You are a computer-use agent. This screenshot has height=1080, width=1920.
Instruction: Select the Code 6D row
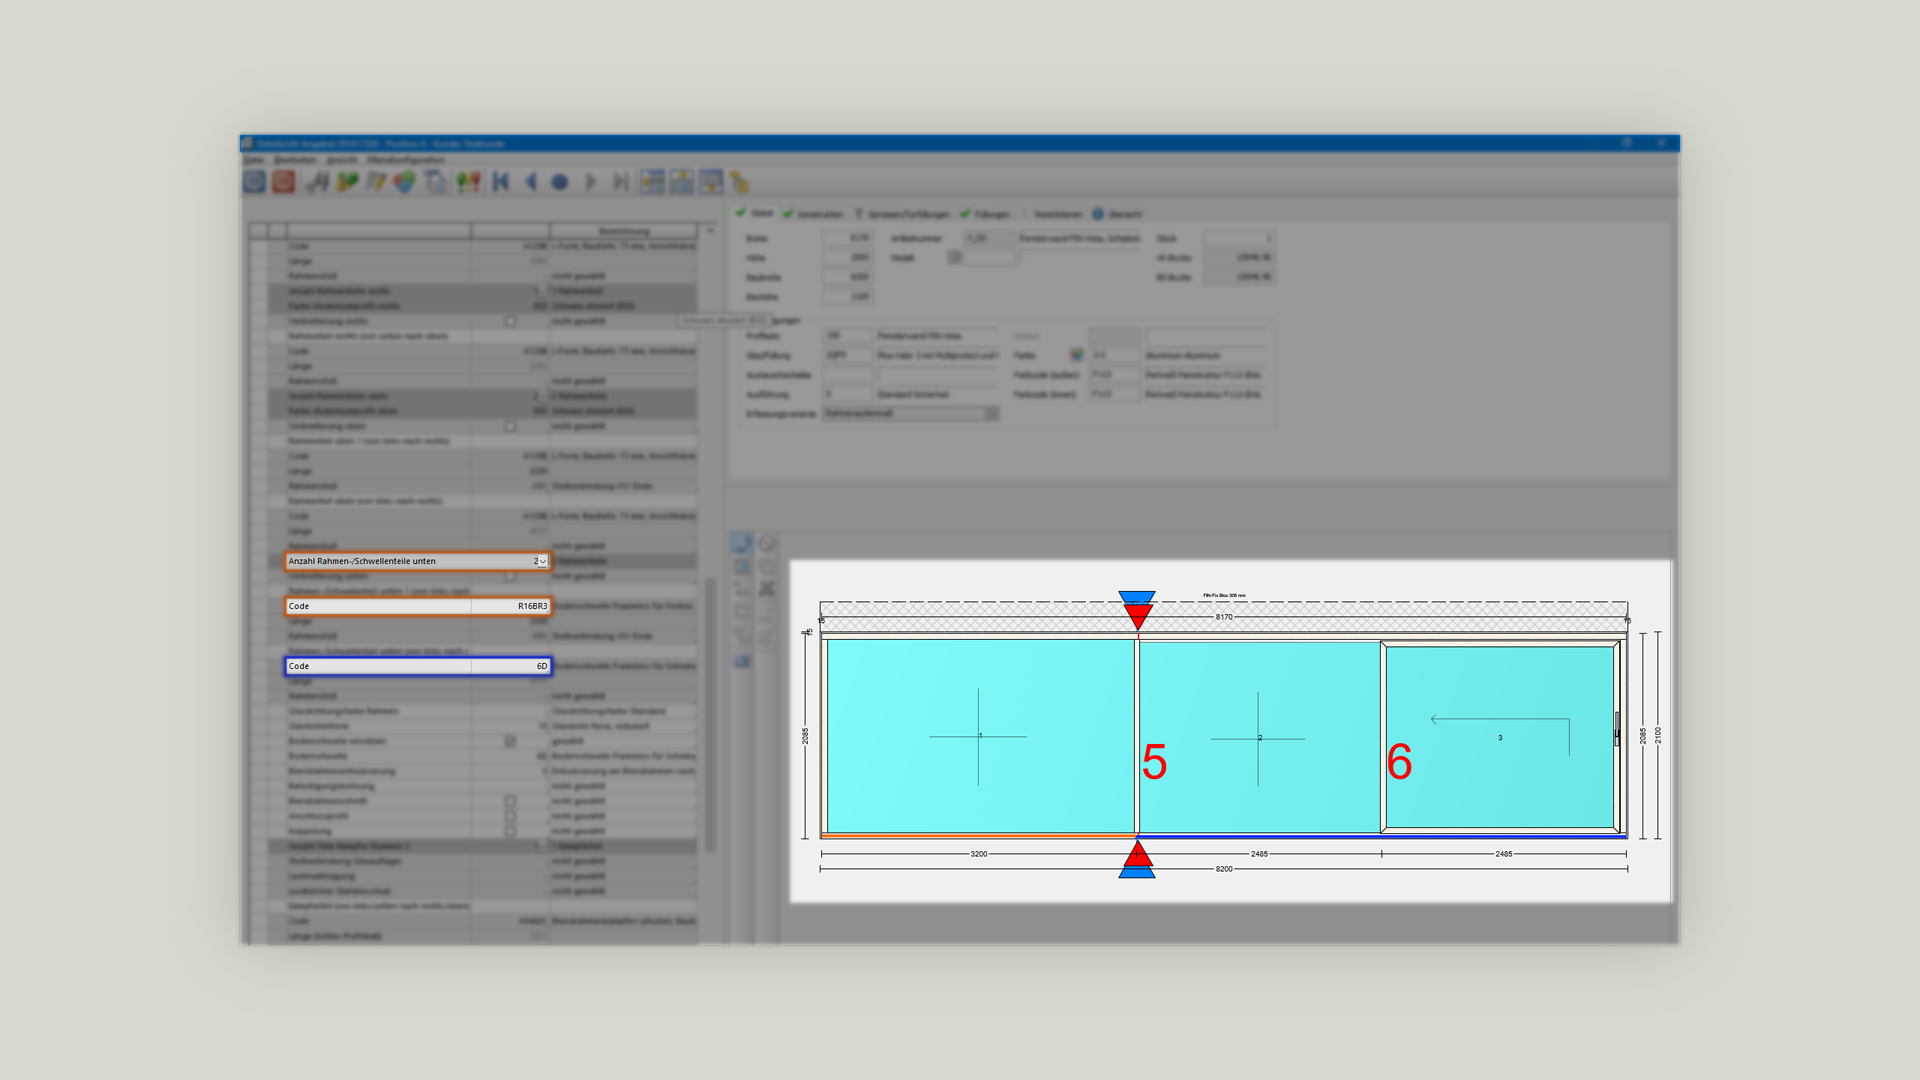(418, 666)
